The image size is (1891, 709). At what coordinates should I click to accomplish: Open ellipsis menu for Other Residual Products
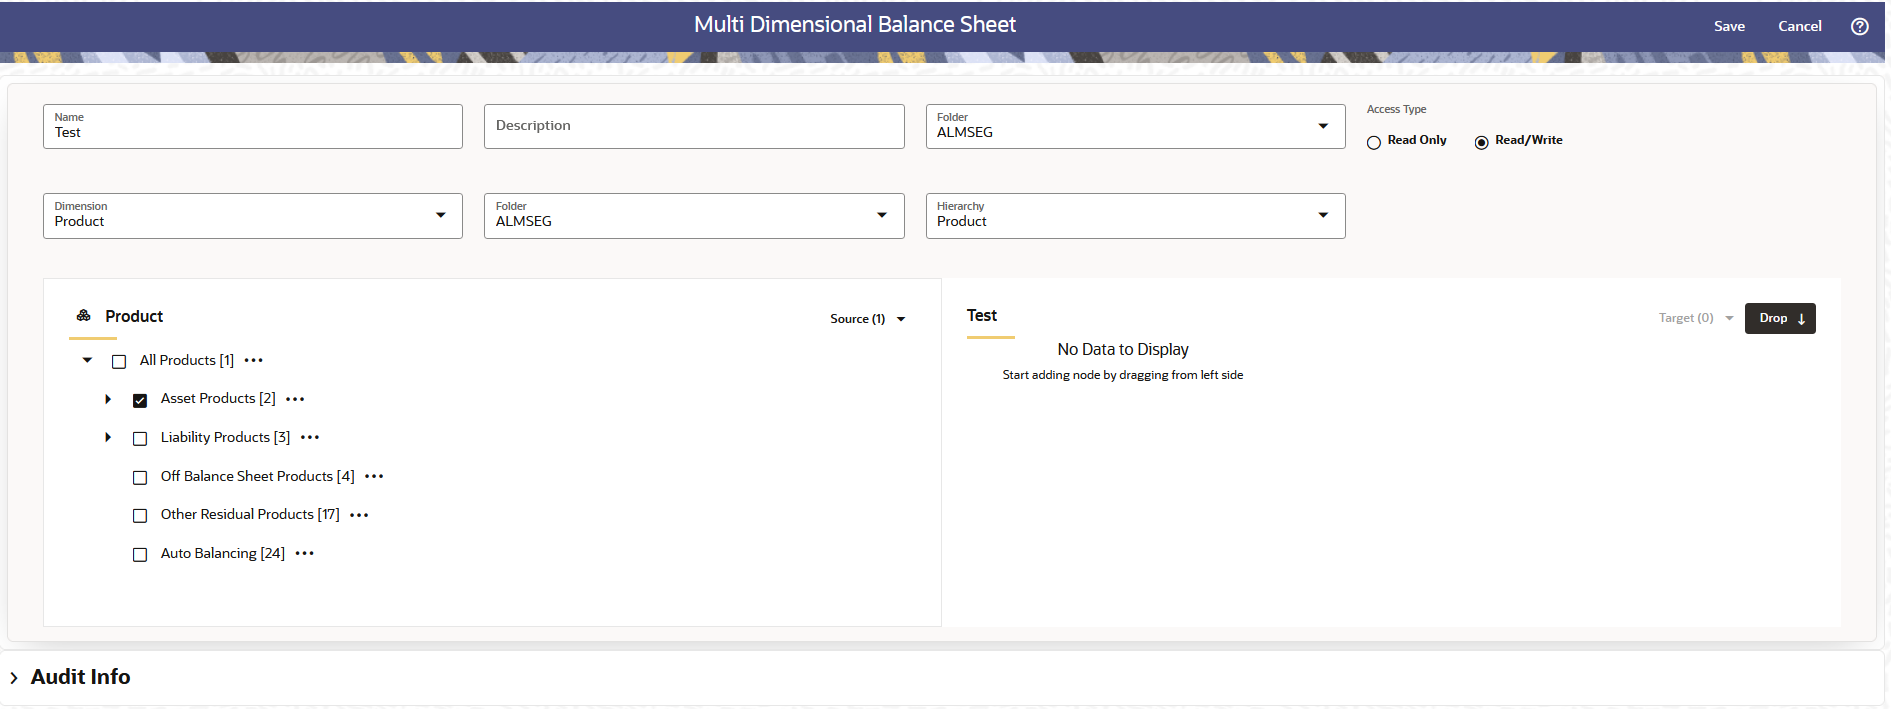coord(359,515)
